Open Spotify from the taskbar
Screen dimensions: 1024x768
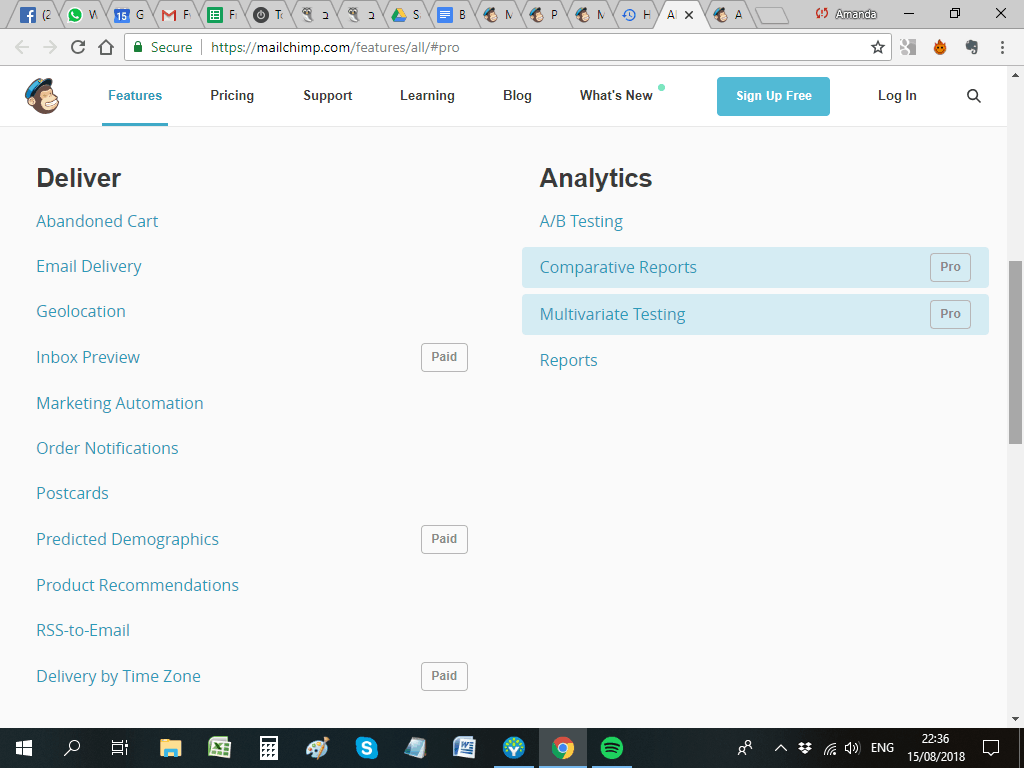tap(611, 748)
